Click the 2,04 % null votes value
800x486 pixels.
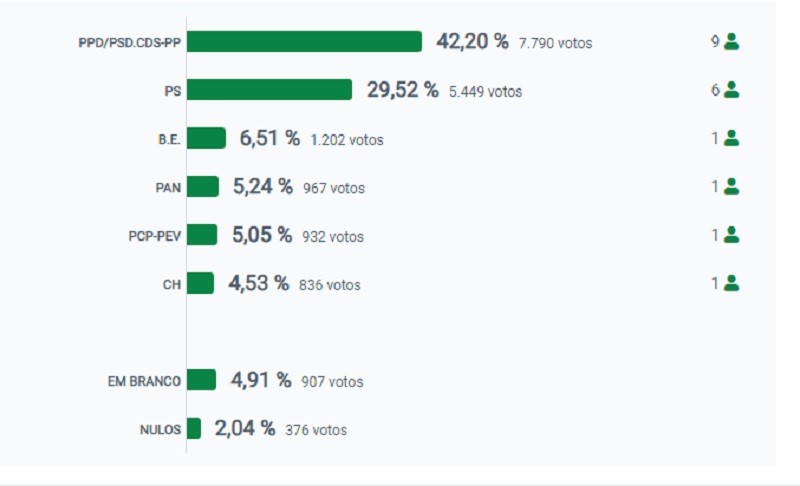coord(245,428)
